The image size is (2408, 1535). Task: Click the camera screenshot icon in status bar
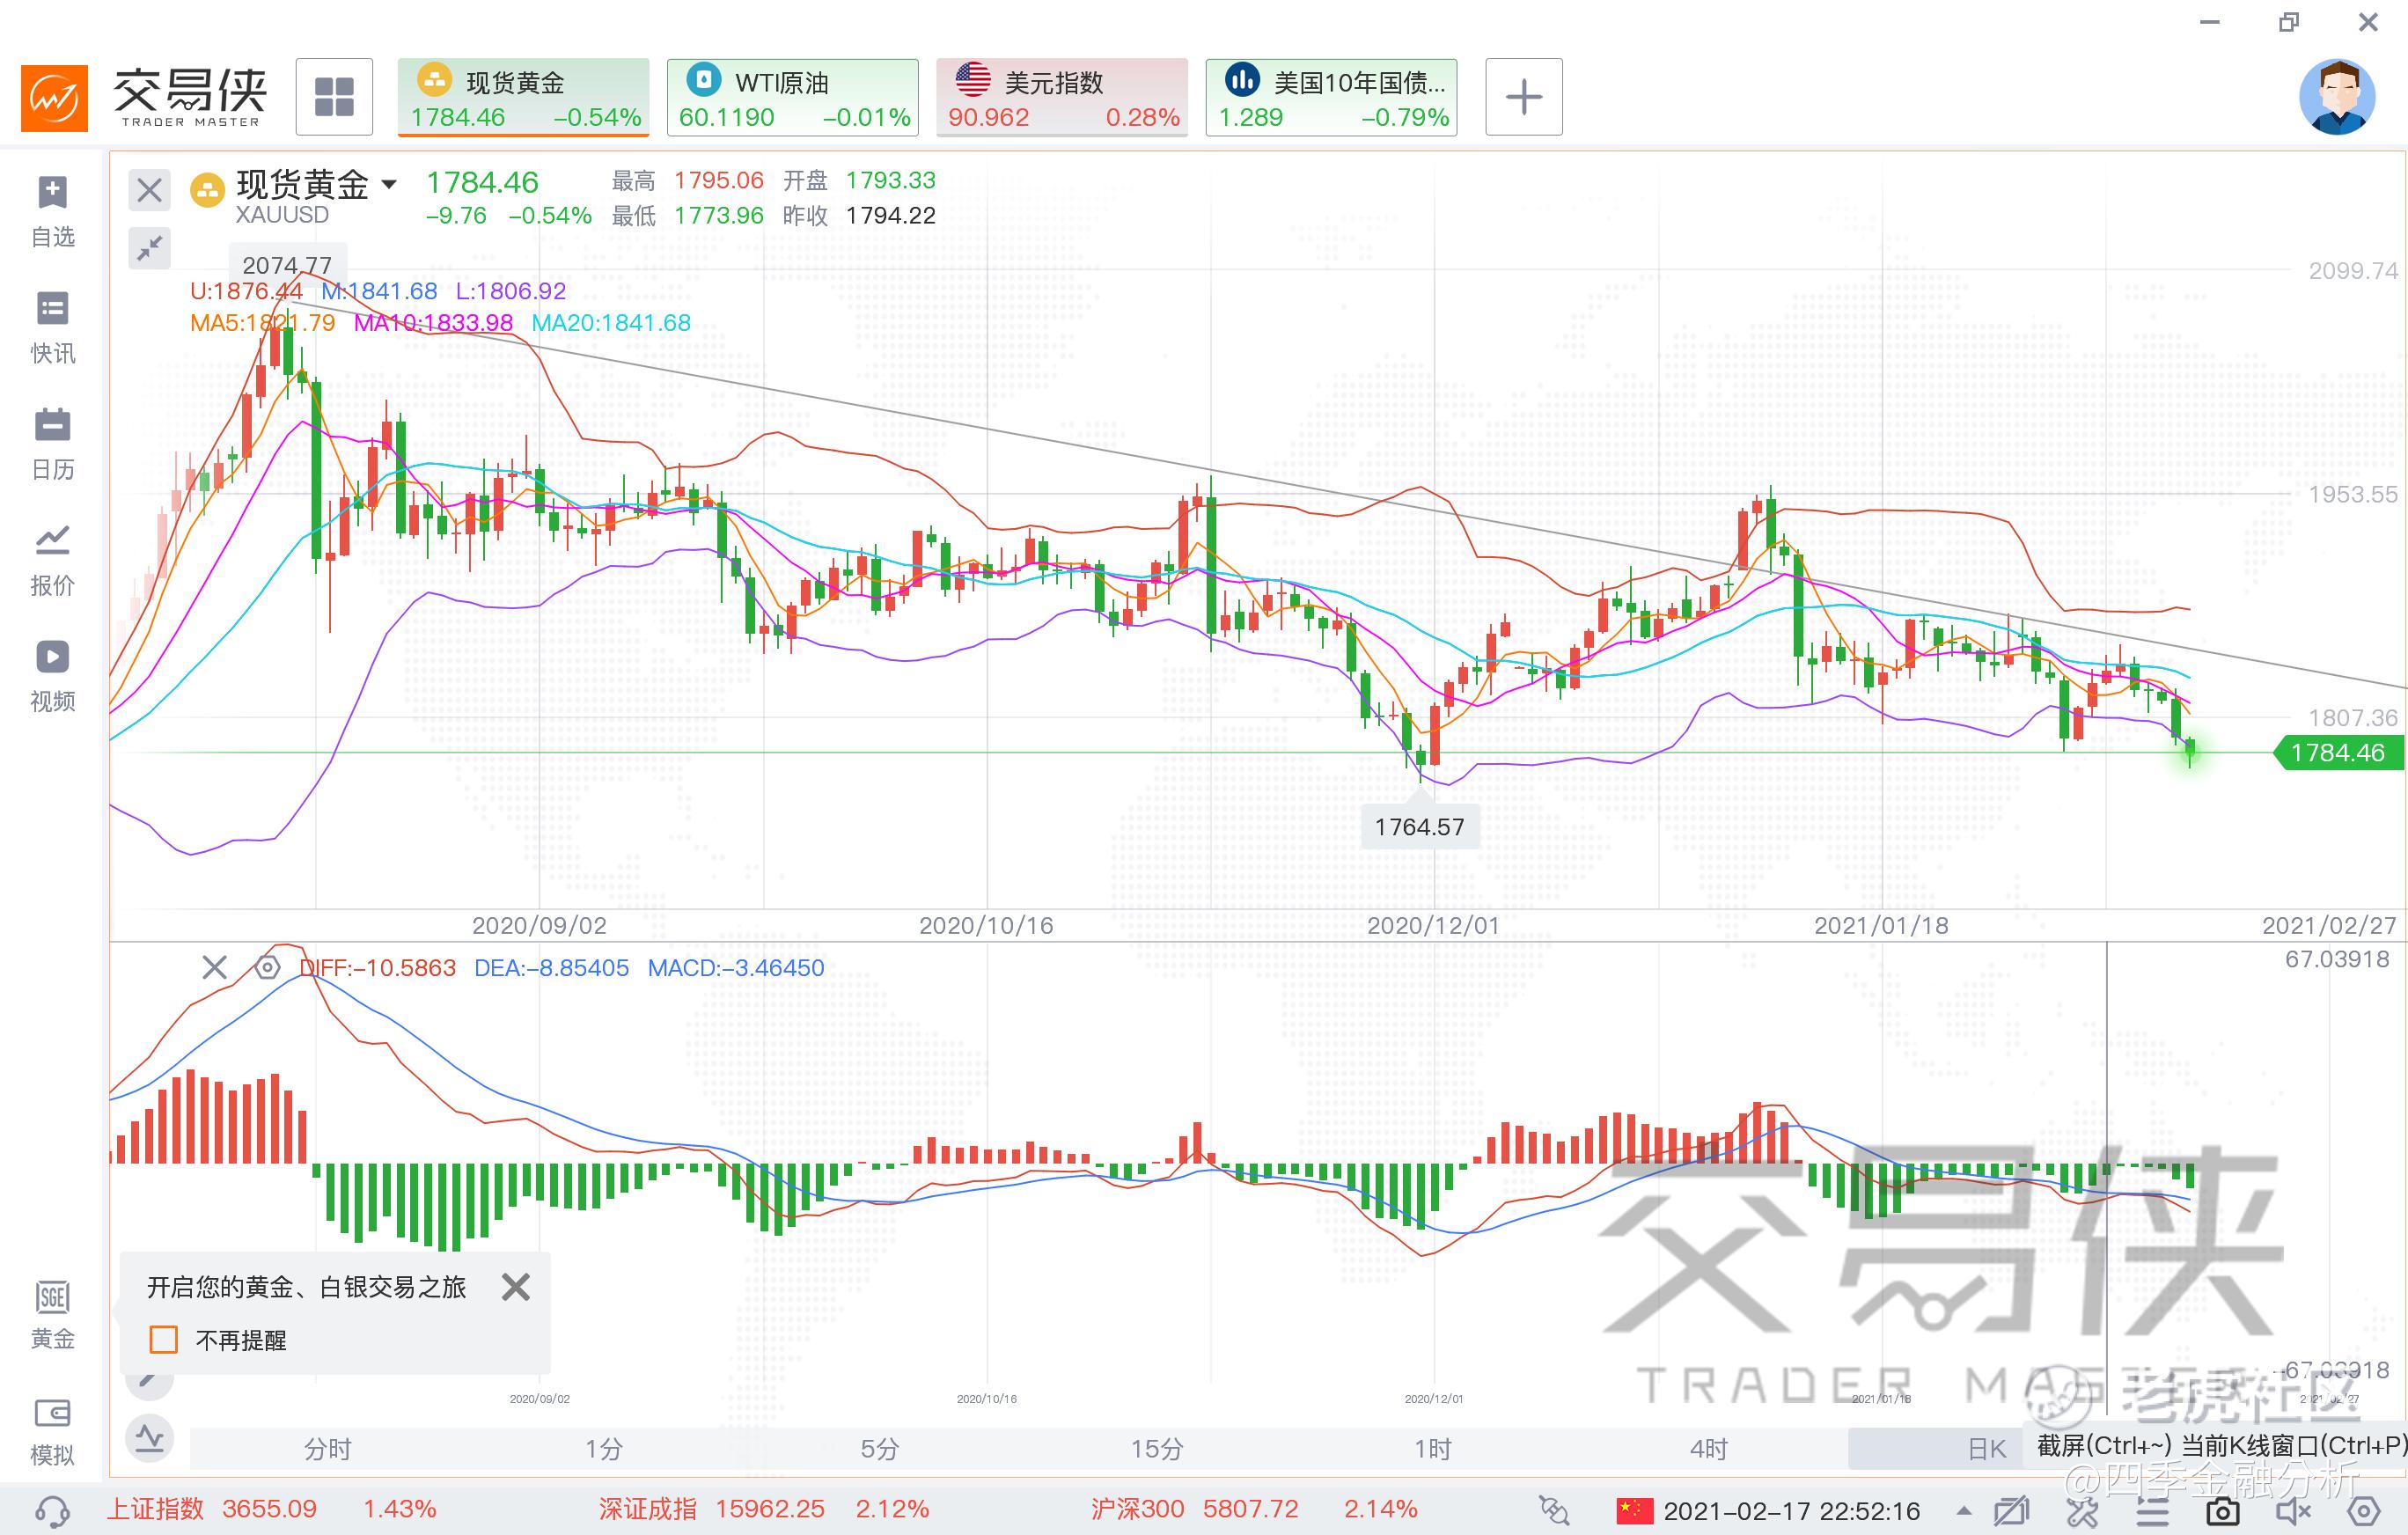click(x=2222, y=1511)
